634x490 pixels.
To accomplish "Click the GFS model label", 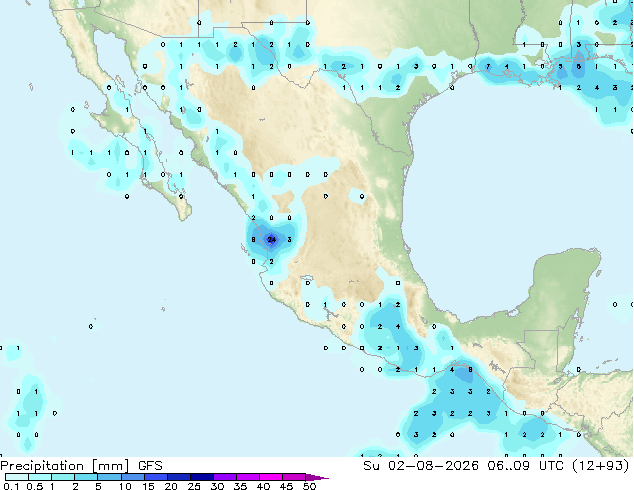I will point(150,466).
